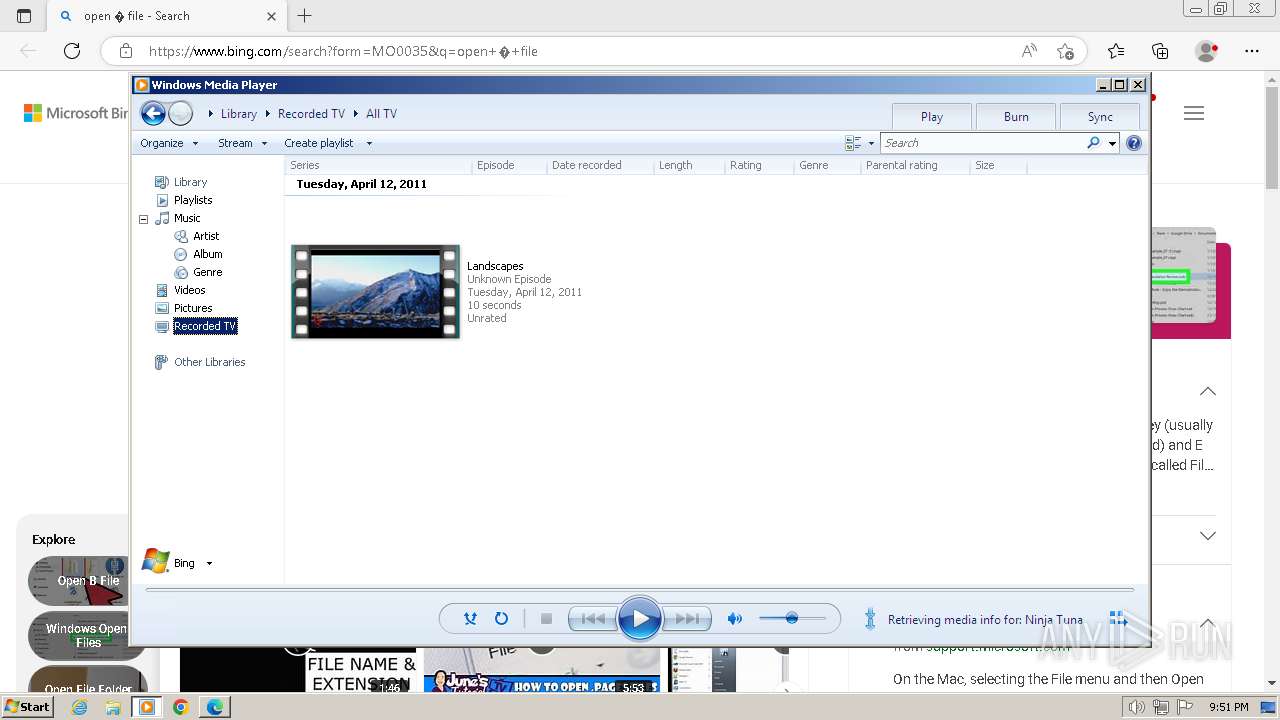Sort by Parental rating column header
This screenshot has height=720, width=1280.
click(916, 165)
